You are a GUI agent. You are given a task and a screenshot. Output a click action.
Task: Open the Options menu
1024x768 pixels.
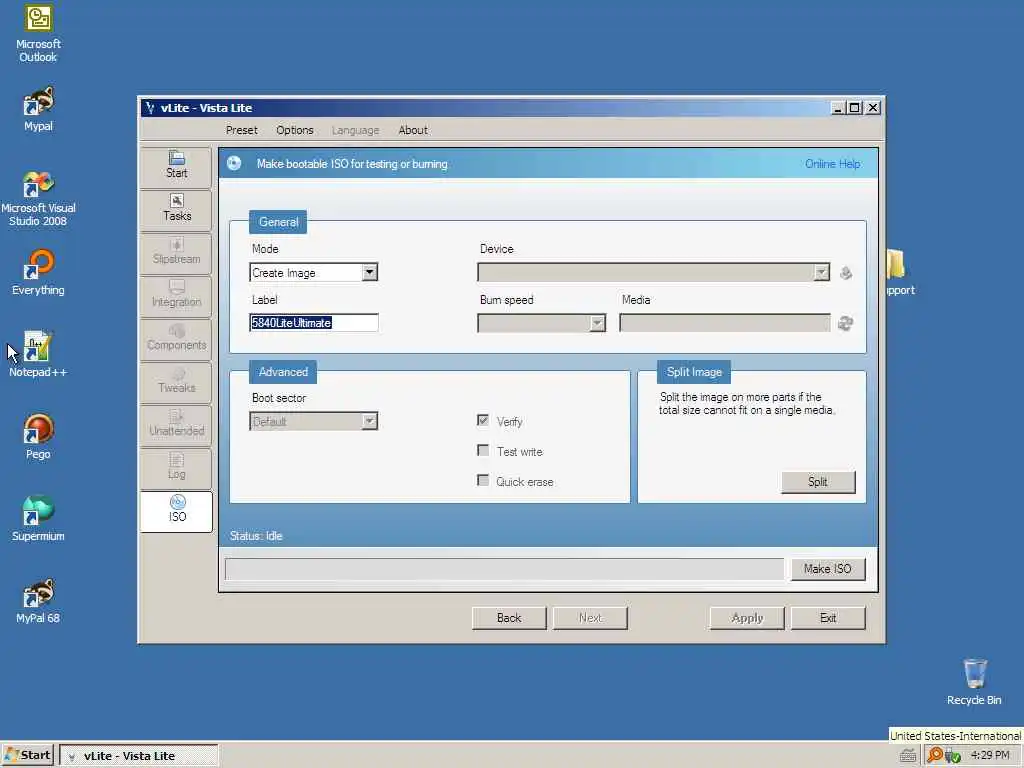[295, 130]
